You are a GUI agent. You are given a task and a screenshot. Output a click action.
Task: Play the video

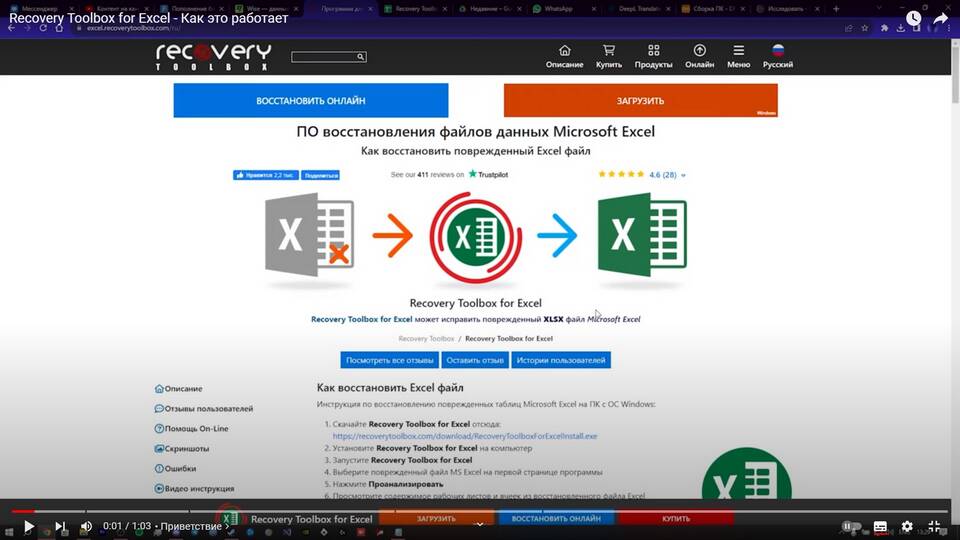click(28, 526)
